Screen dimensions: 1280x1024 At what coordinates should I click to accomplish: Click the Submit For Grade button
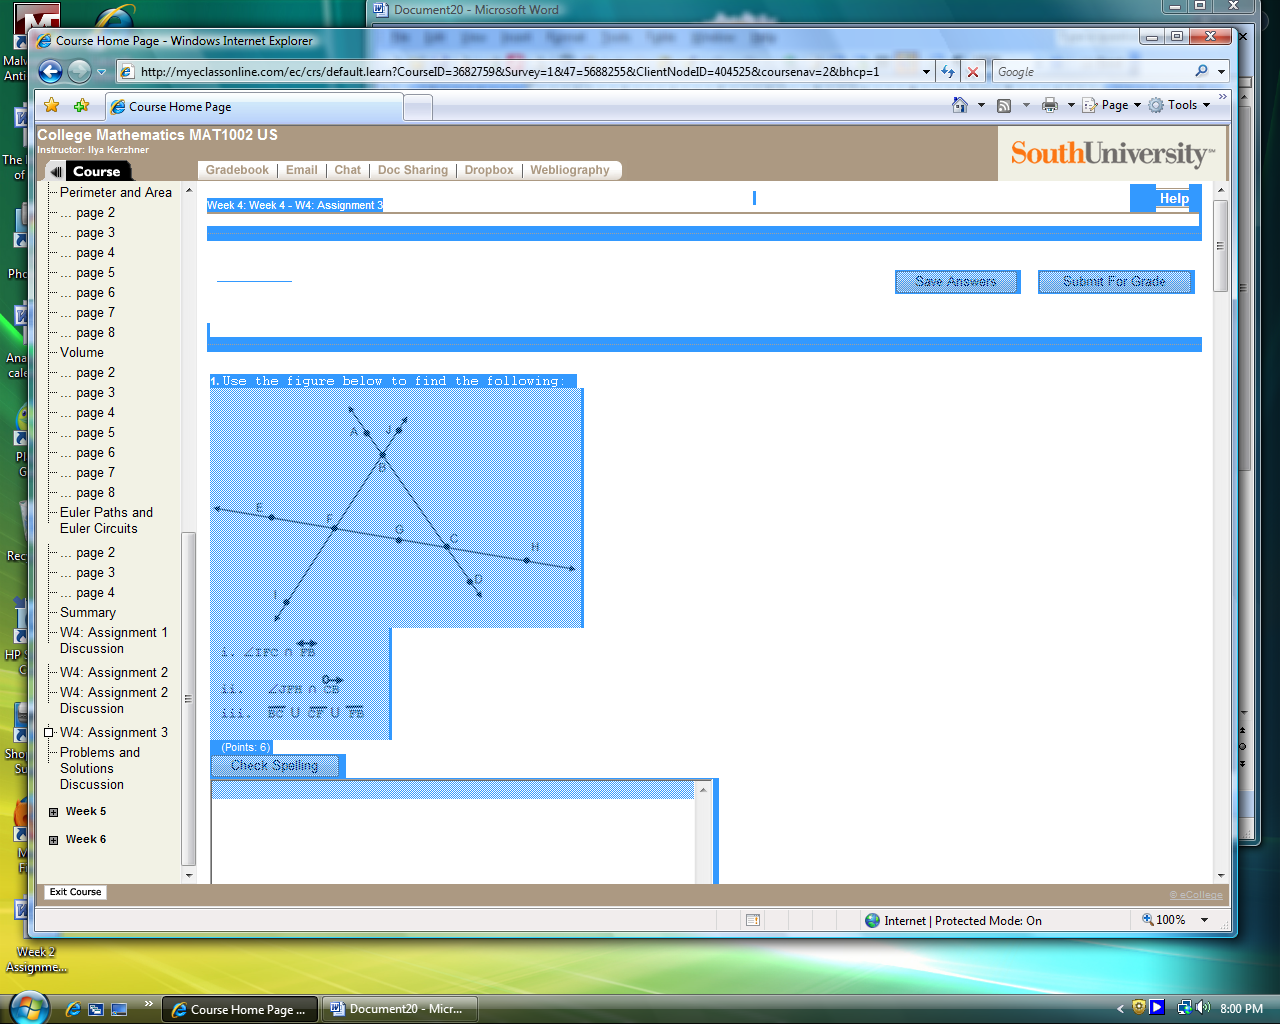point(1115,282)
